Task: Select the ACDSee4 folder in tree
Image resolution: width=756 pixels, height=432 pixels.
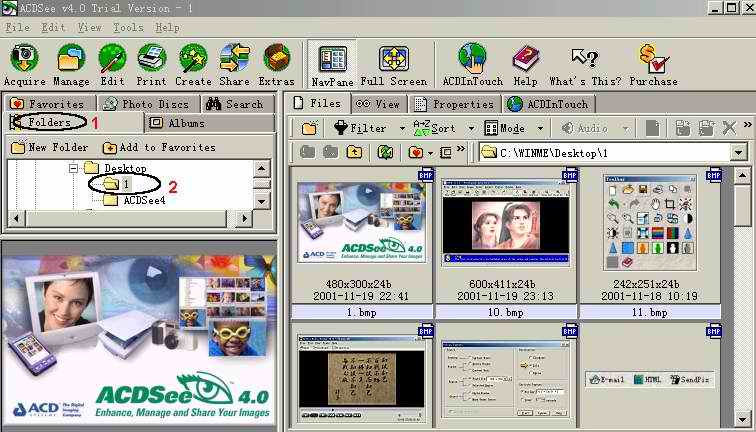Action: (144, 200)
